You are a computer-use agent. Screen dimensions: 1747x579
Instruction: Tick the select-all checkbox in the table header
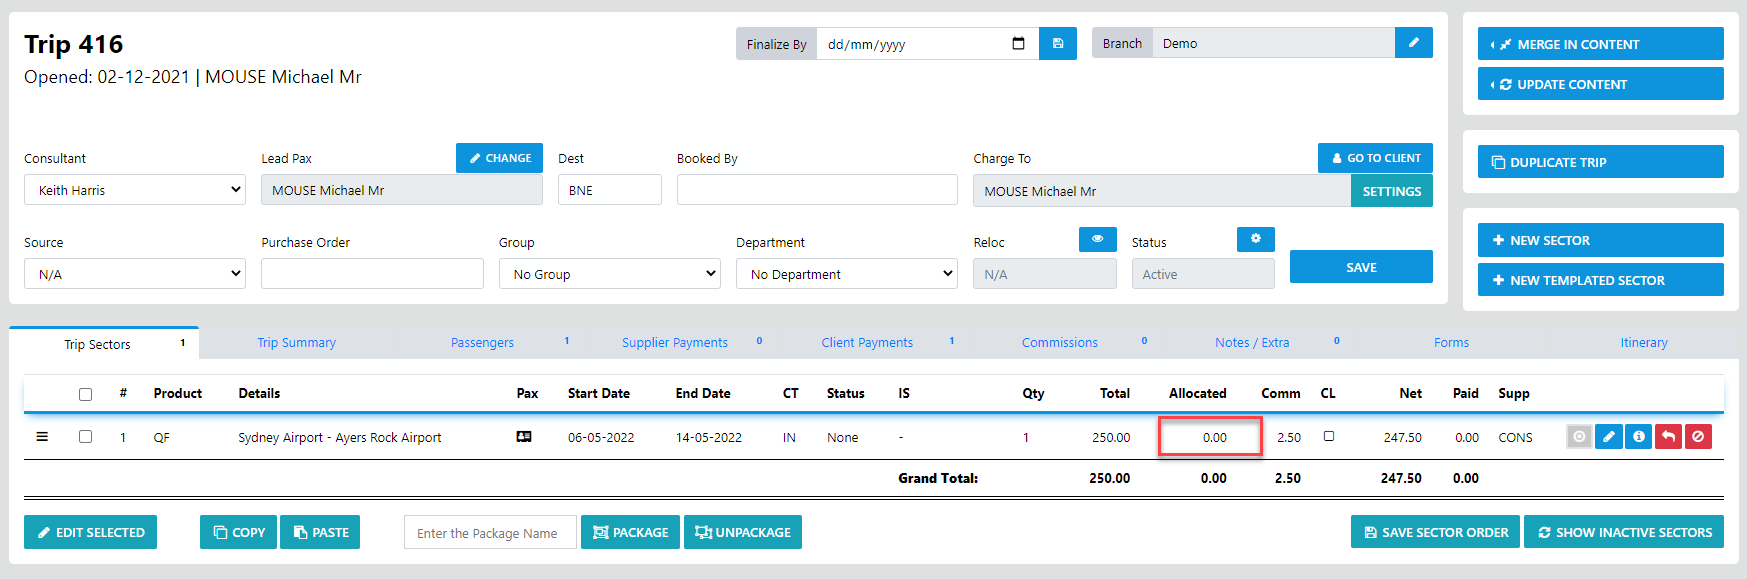coord(86,394)
